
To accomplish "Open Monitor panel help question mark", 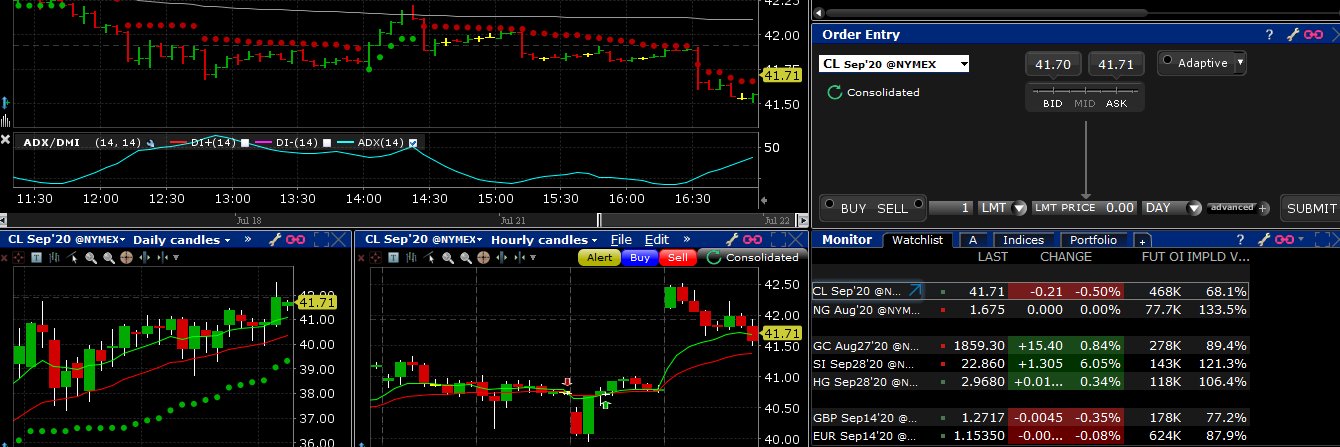I will 1240,240.
